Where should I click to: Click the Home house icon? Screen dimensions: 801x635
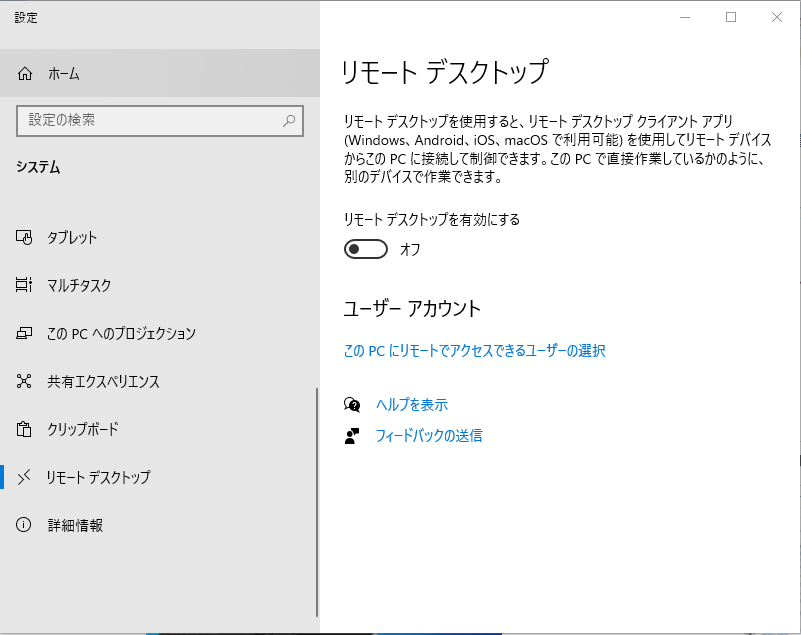[25, 74]
